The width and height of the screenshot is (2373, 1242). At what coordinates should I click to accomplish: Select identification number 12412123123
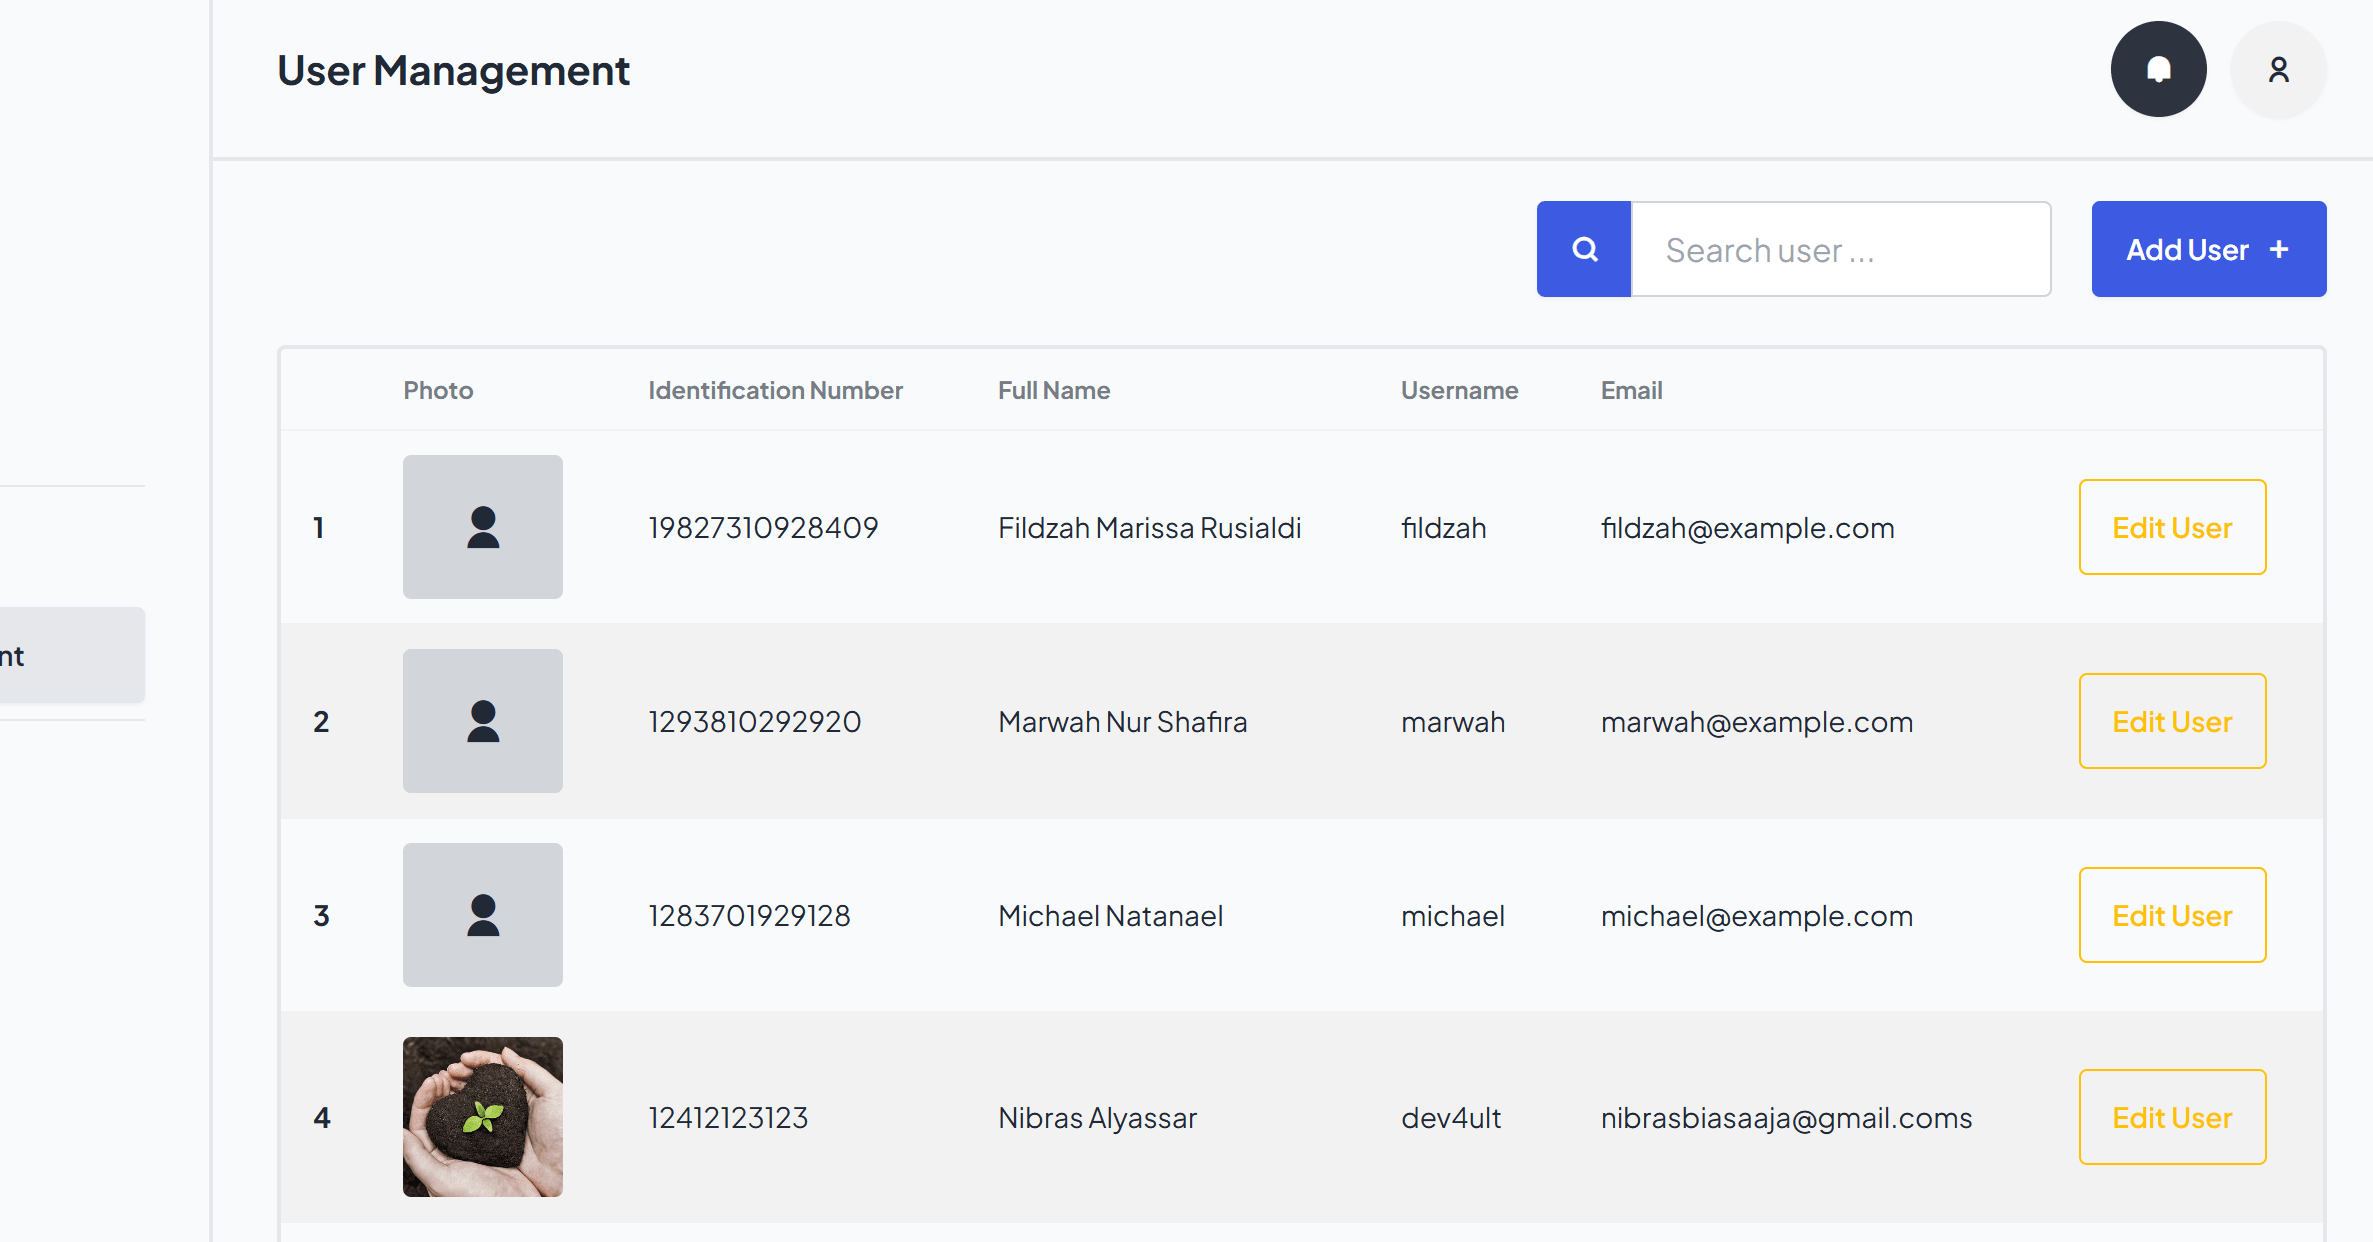[x=728, y=1118]
